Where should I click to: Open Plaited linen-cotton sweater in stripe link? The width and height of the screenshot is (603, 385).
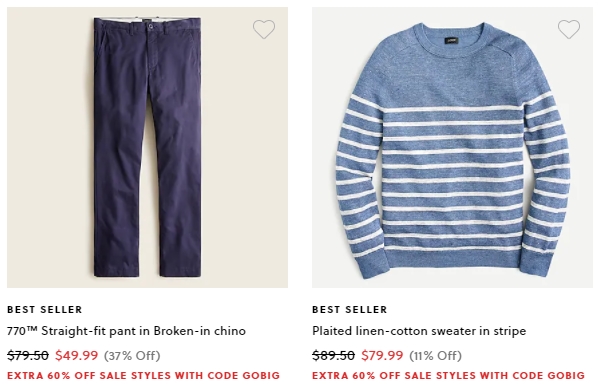tap(419, 331)
